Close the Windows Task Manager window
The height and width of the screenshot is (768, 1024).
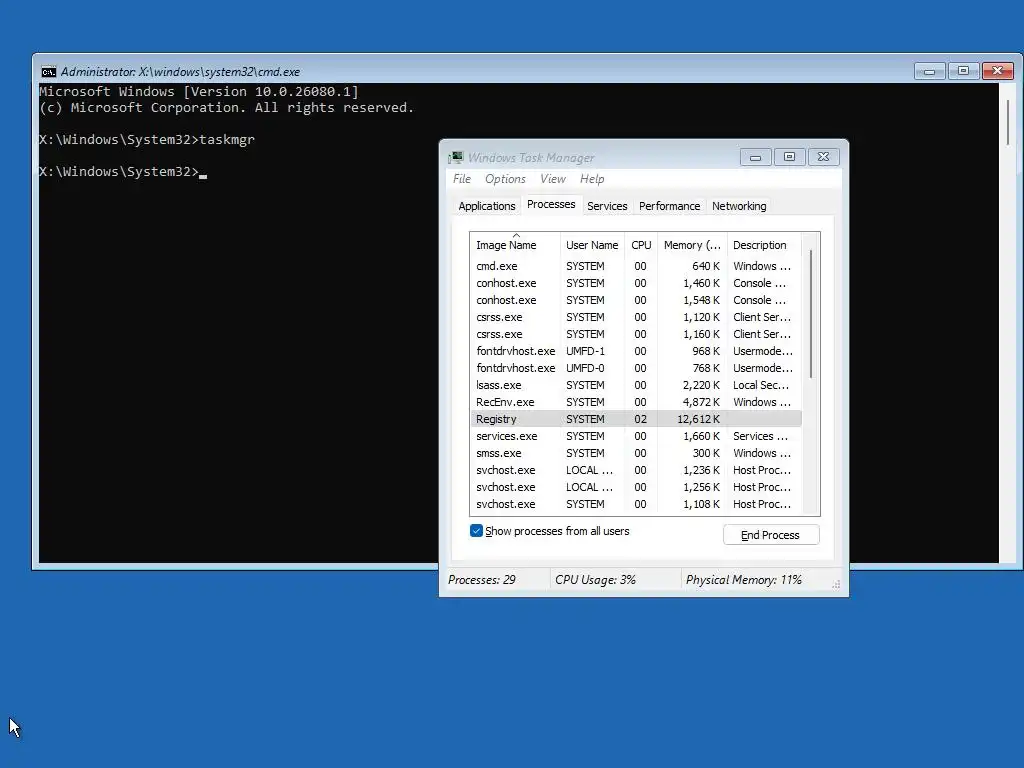[824, 157]
